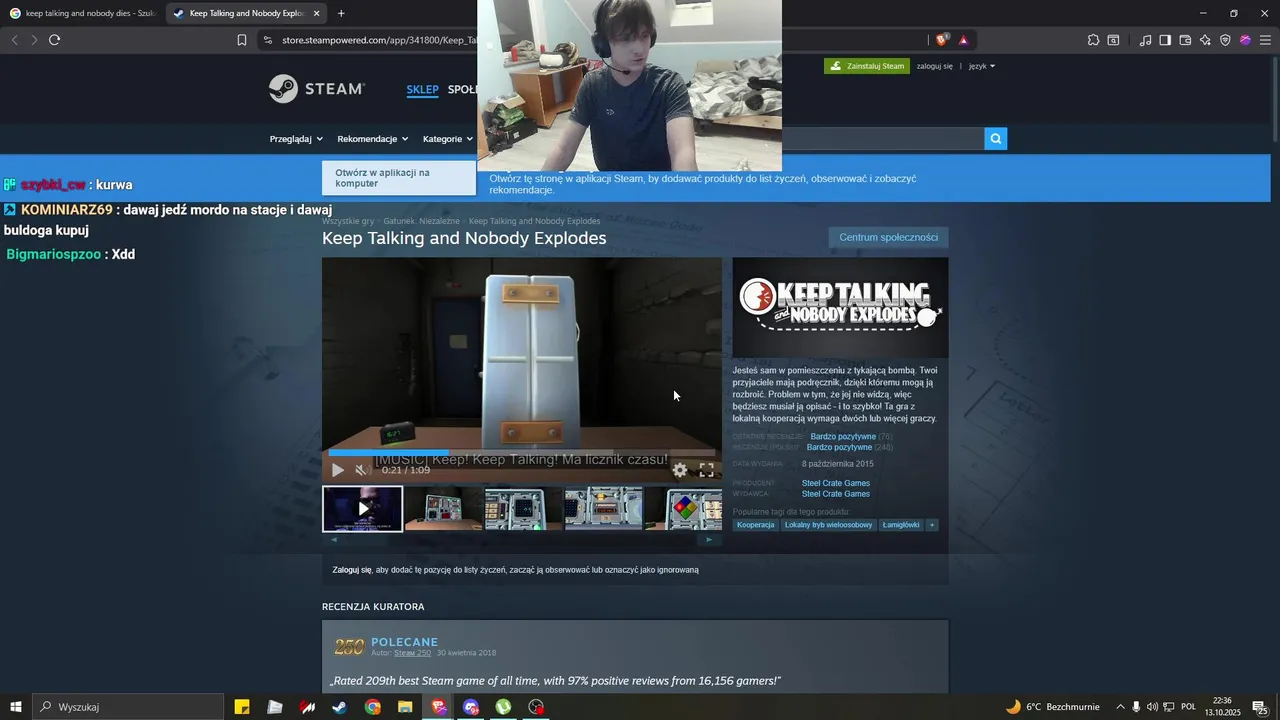Click the video progress bar

pyautogui.click(x=522, y=453)
